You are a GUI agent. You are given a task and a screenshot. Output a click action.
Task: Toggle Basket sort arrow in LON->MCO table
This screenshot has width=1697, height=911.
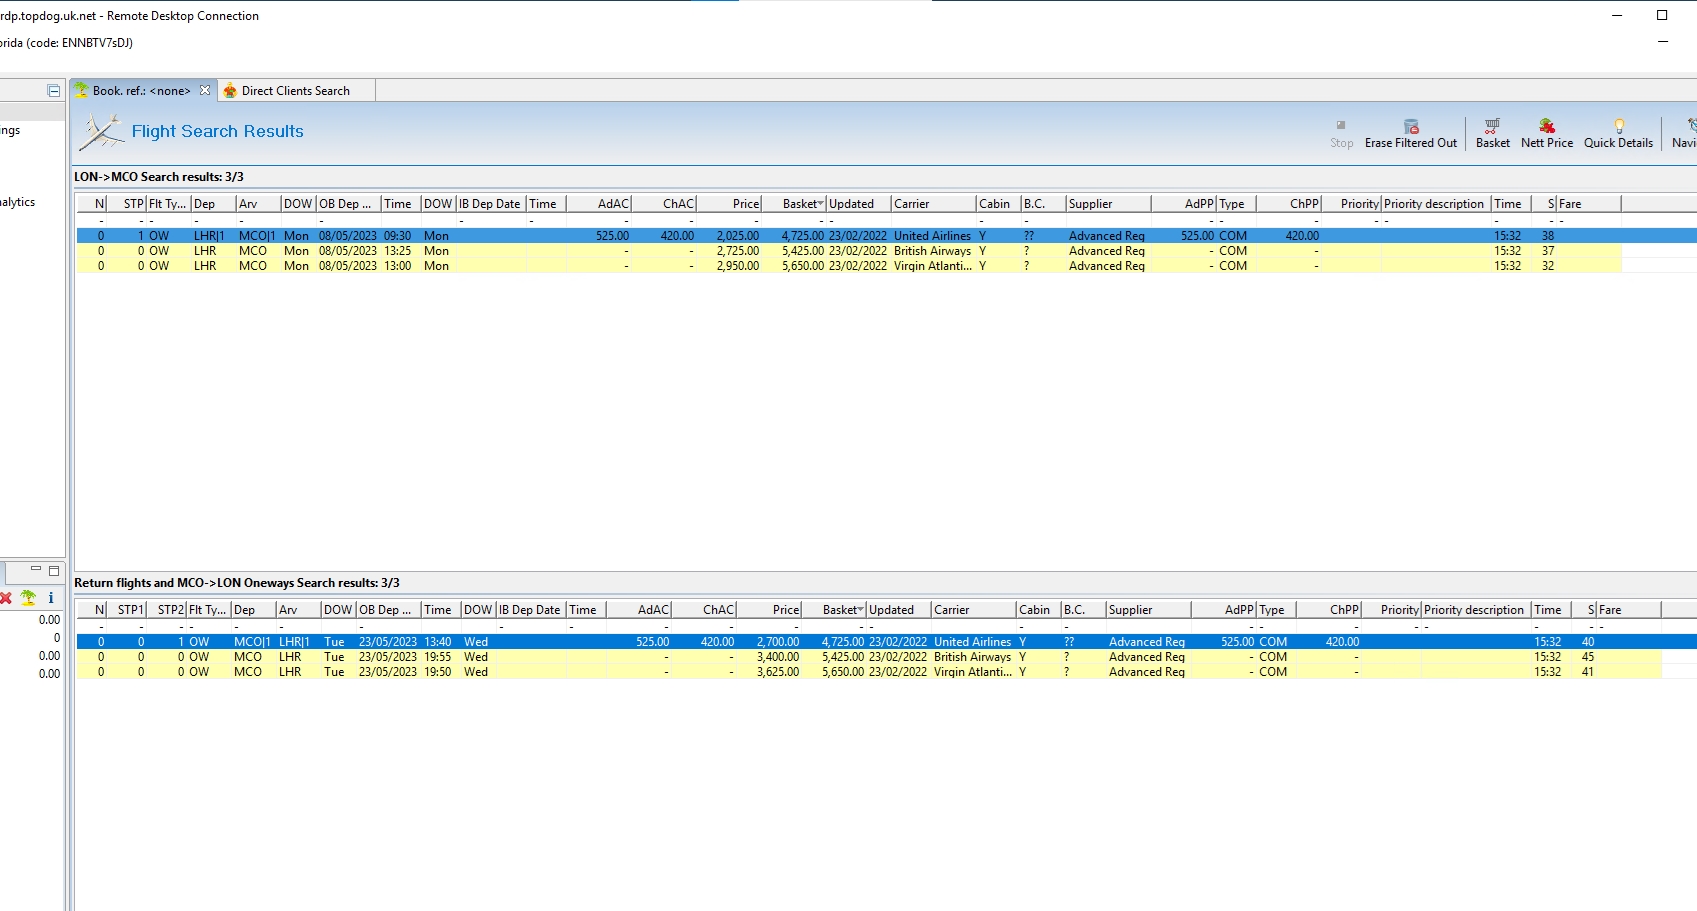click(x=821, y=203)
